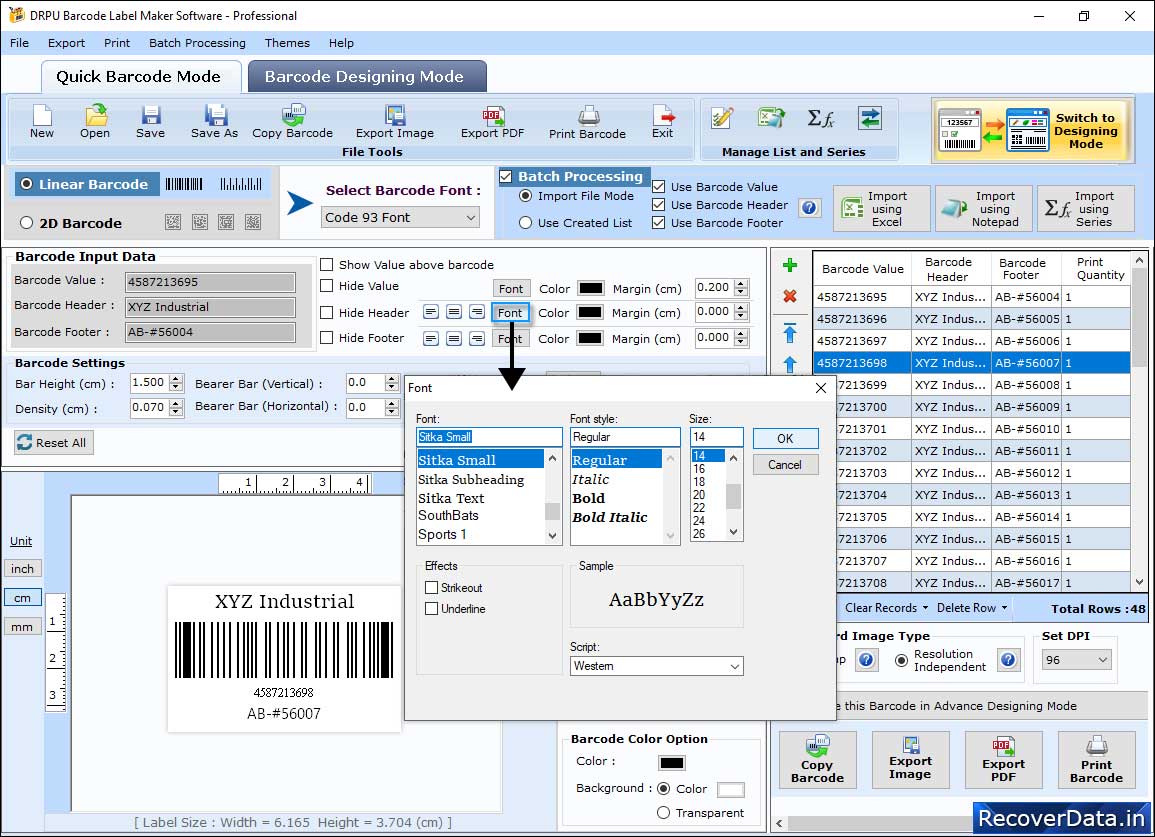The width and height of the screenshot is (1155, 837).
Task: Select Transparent background option
Action: (x=663, y=813)
